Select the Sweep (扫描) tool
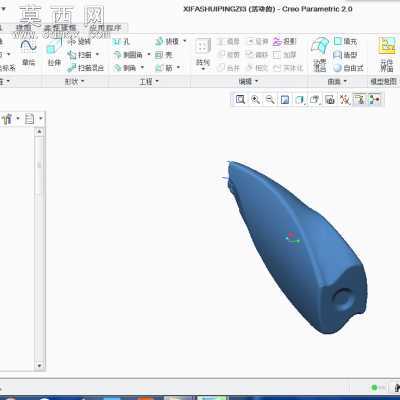This screenshot has height=400, width=400. pyautogui.click(x=79, y=55)
